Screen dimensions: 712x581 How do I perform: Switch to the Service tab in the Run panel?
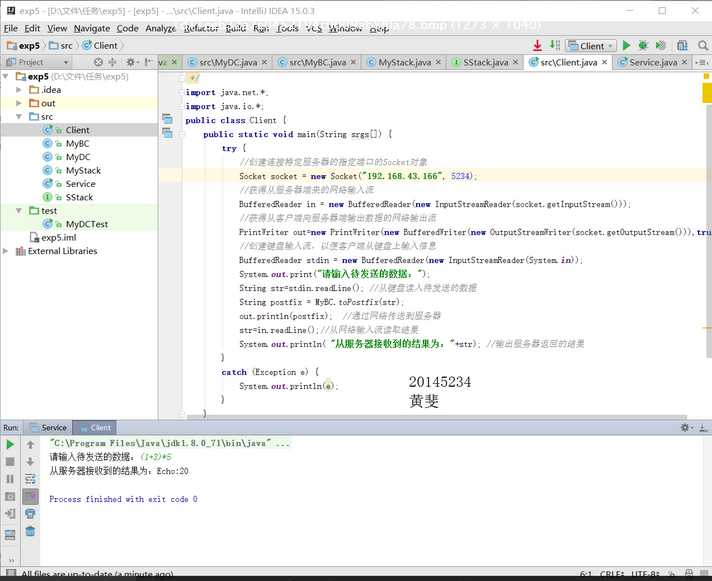[49, 428]
